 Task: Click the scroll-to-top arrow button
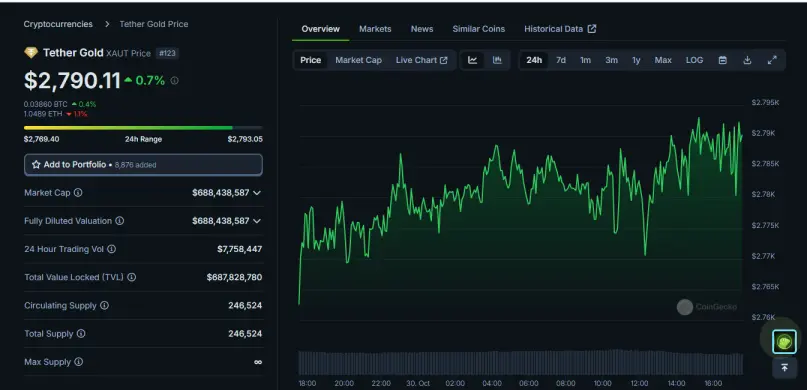pos(784,368)
